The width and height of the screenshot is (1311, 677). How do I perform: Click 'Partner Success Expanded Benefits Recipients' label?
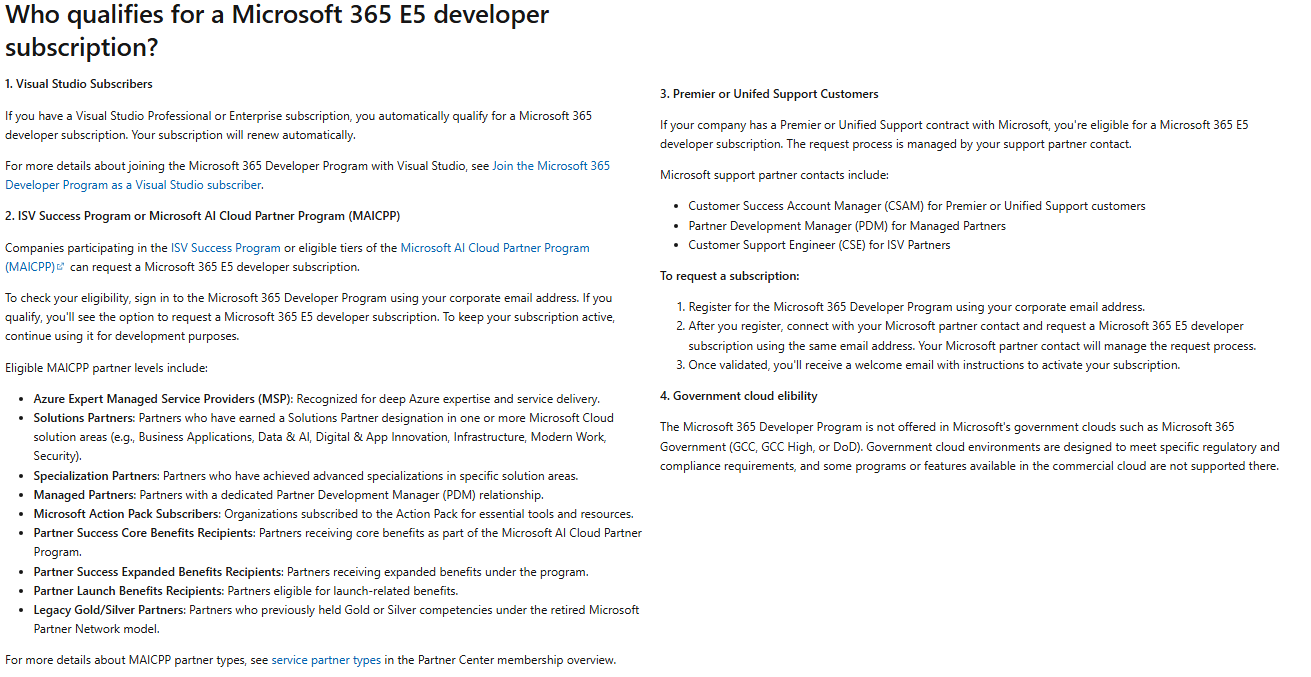[x=158, y=572]
